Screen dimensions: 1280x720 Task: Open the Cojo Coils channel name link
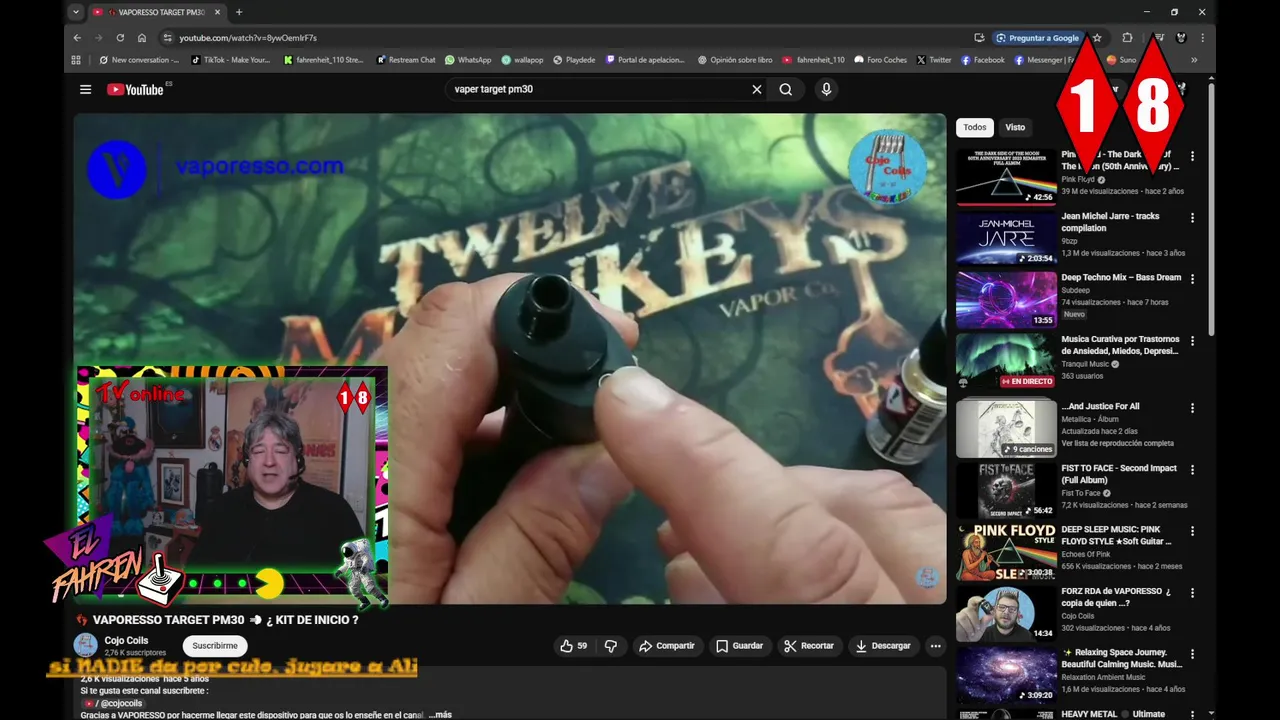point(126,640)
